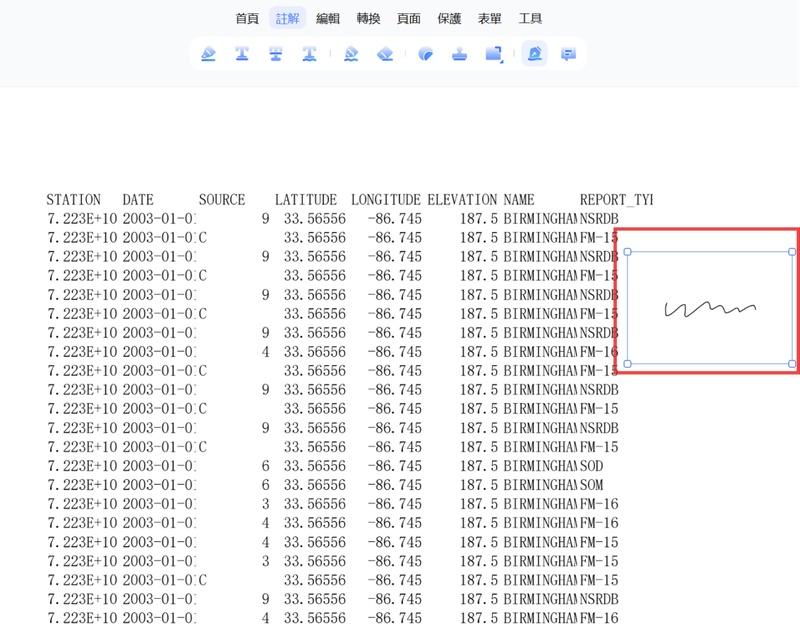Open the 表單 tab
The image size is (800, 624).
pos(489,18)
